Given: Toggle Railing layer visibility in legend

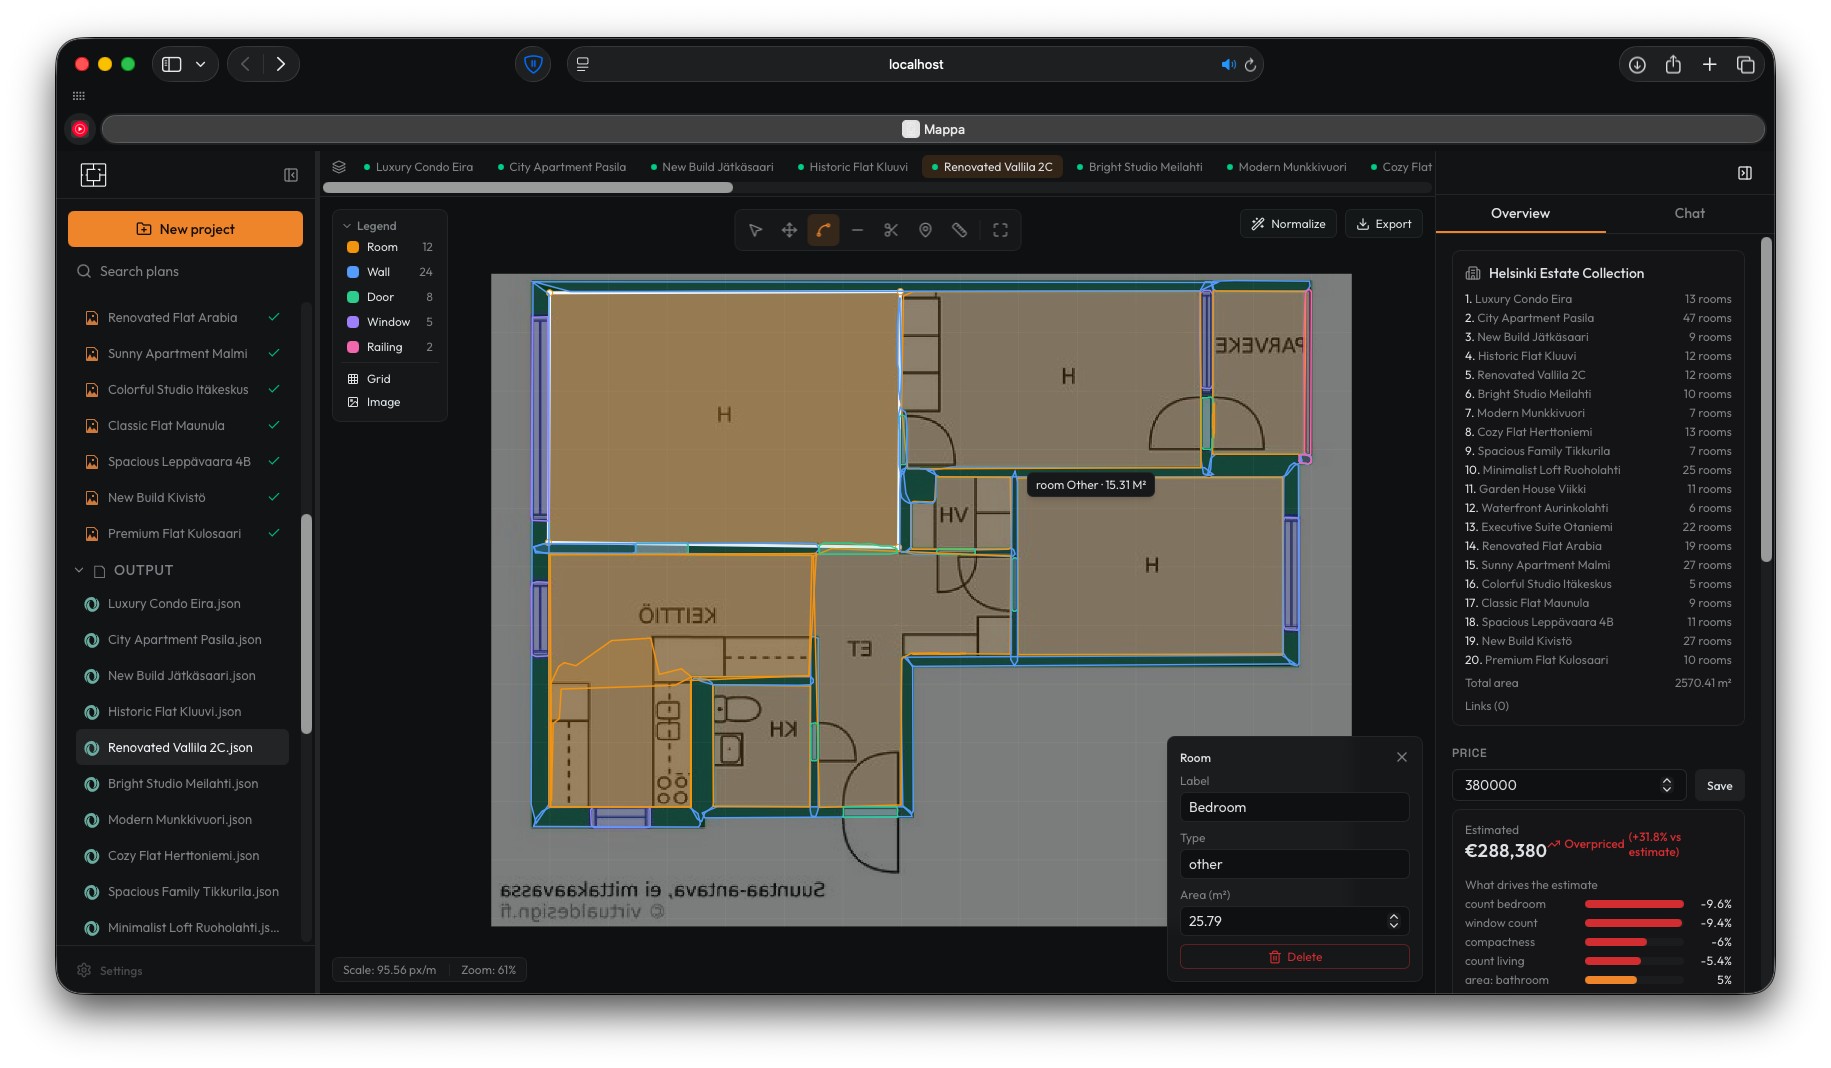Looking at the screenshot, I should pyautogui.click(x=389, y=347).
